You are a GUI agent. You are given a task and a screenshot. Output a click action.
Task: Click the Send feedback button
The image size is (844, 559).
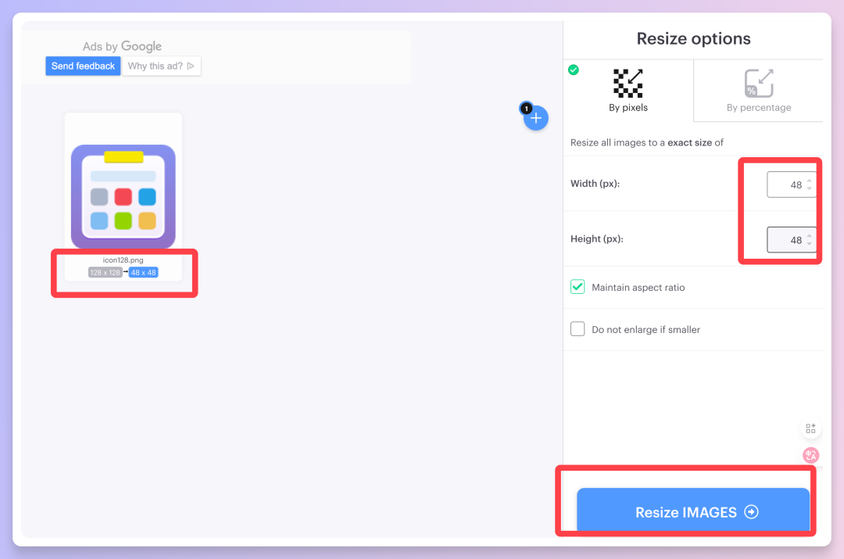83,66
